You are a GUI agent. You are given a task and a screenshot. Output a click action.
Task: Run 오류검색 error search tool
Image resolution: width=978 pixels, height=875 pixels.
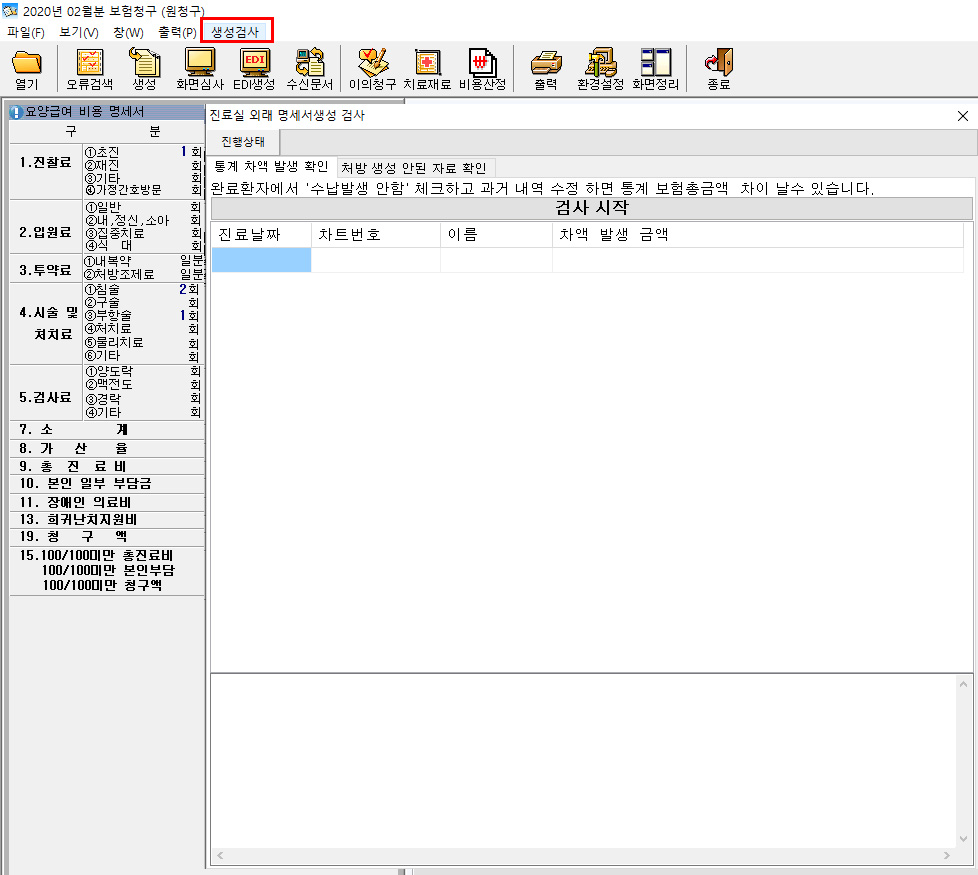tap(89, 68)
